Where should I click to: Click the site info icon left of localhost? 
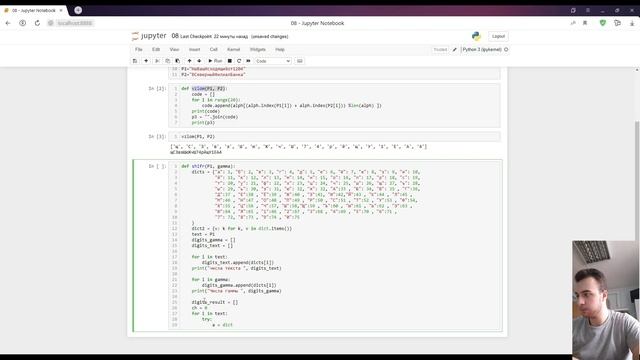coord(51,23)
